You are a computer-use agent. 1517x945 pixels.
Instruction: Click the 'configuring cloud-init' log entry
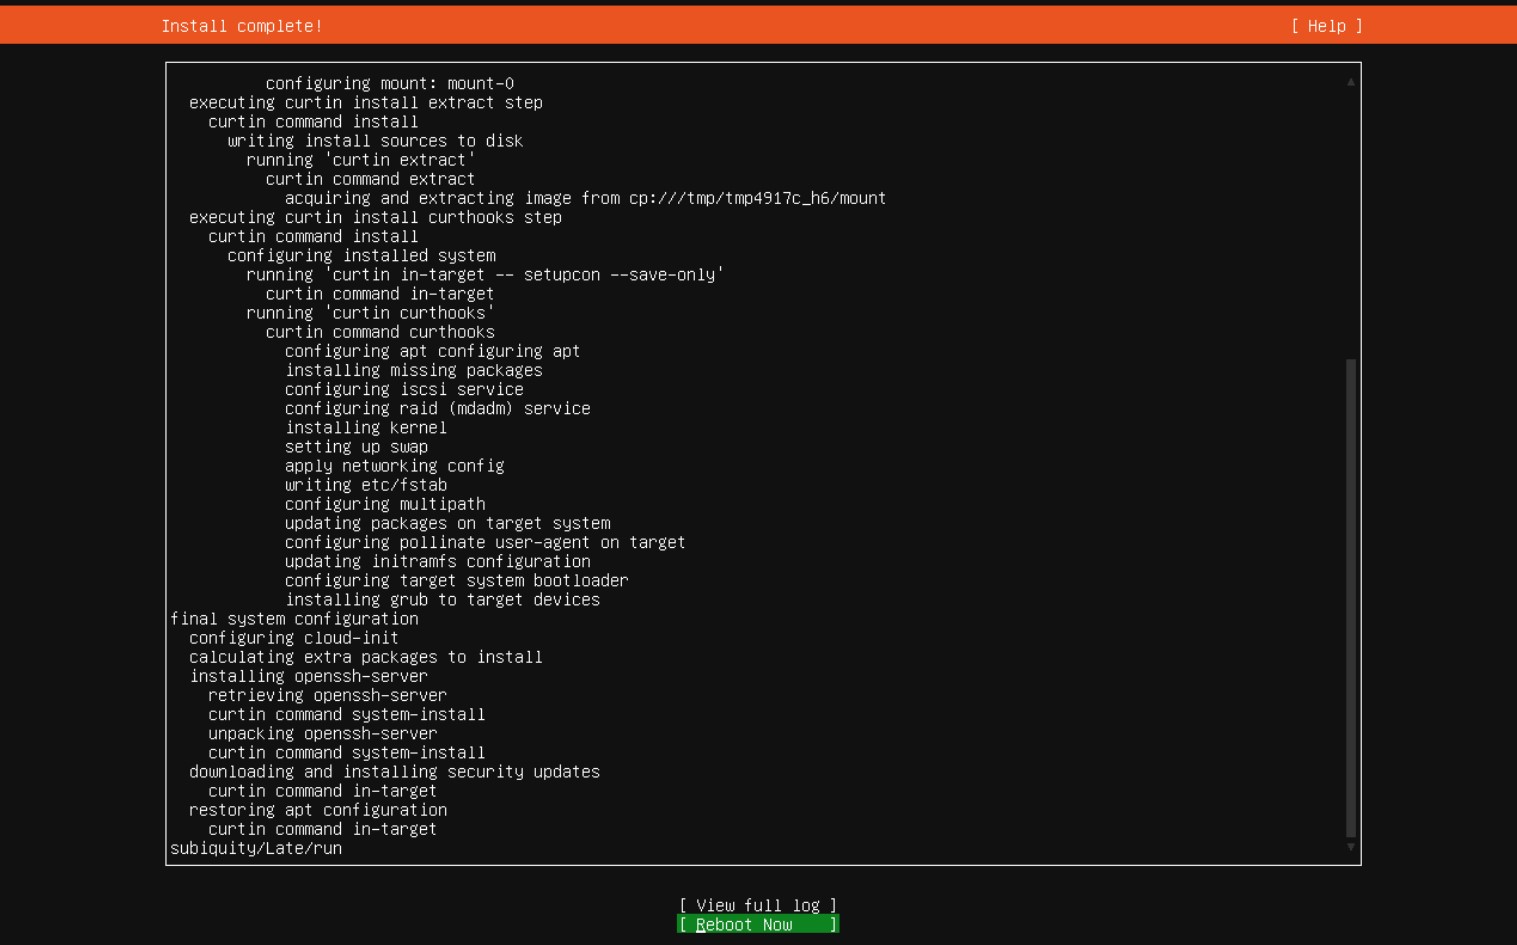[x=294, y=638]
